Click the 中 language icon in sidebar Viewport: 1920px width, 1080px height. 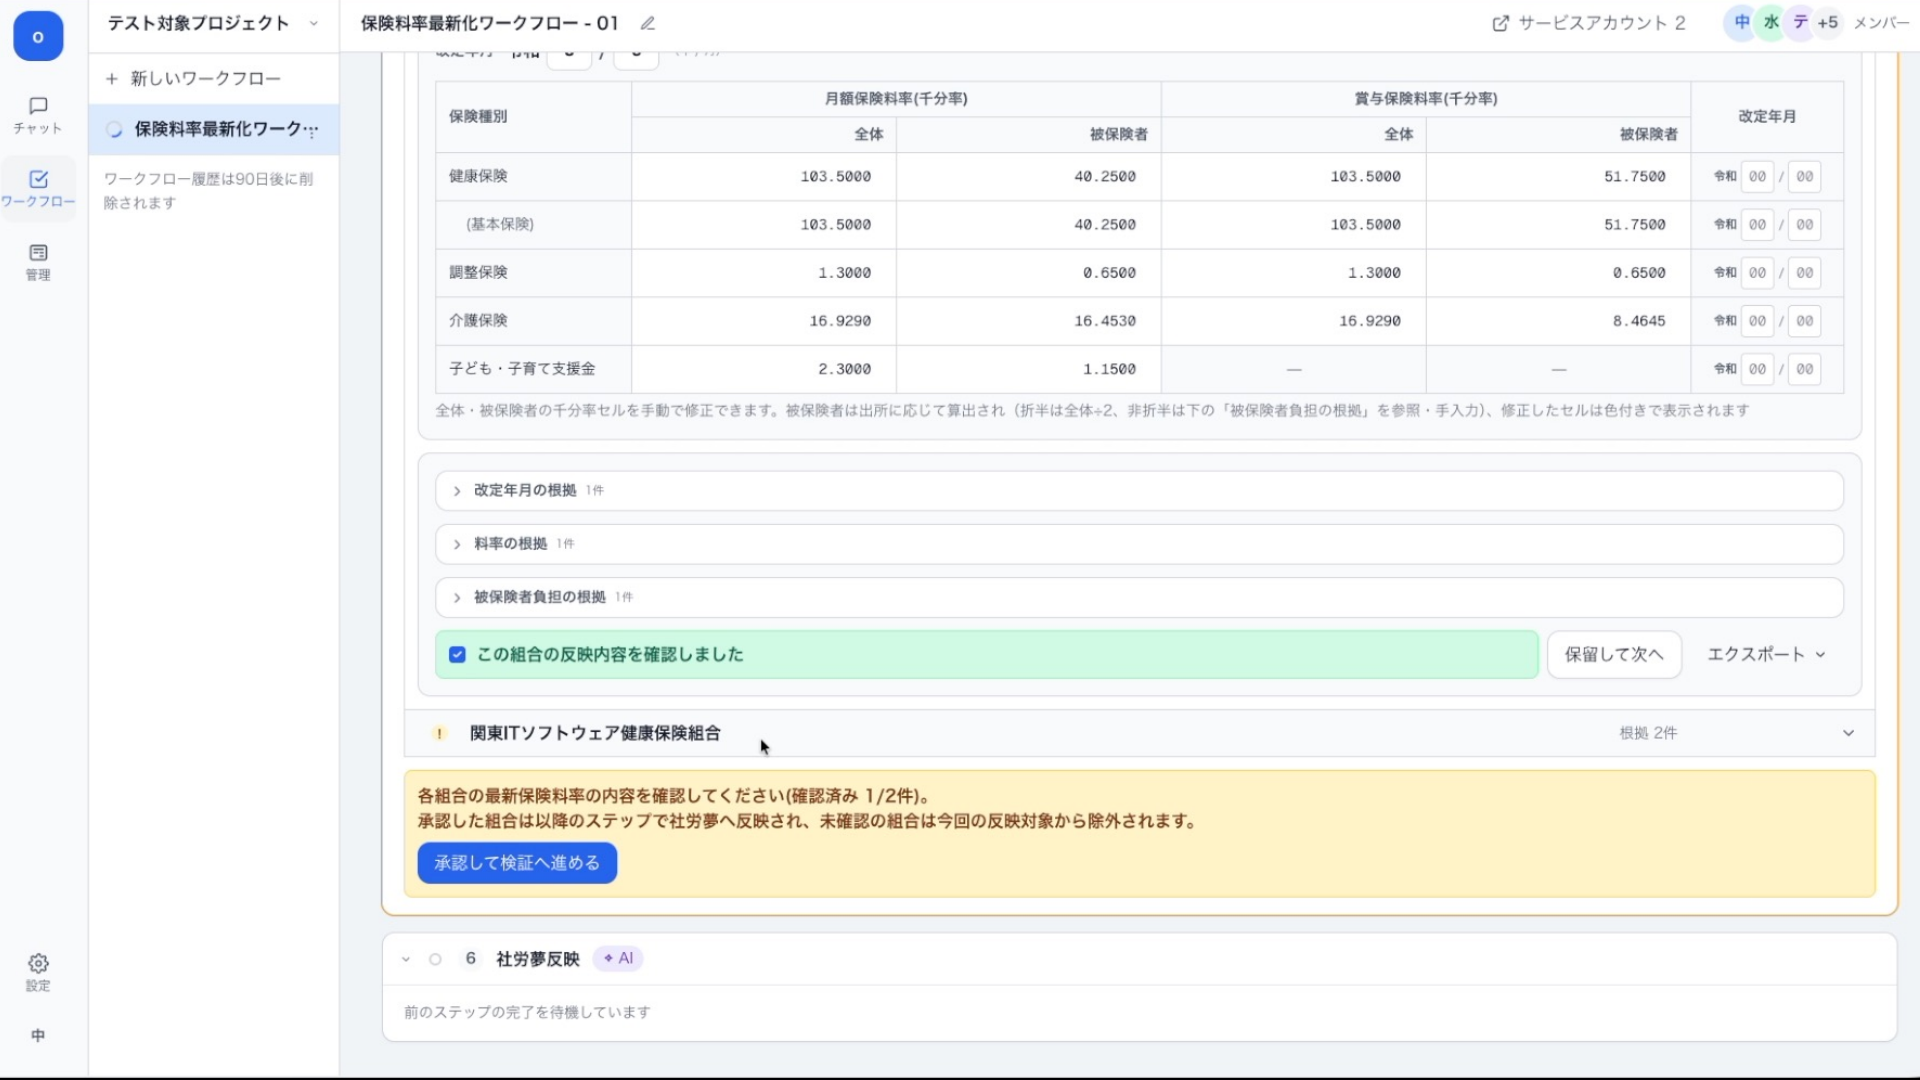point(38,1035)
